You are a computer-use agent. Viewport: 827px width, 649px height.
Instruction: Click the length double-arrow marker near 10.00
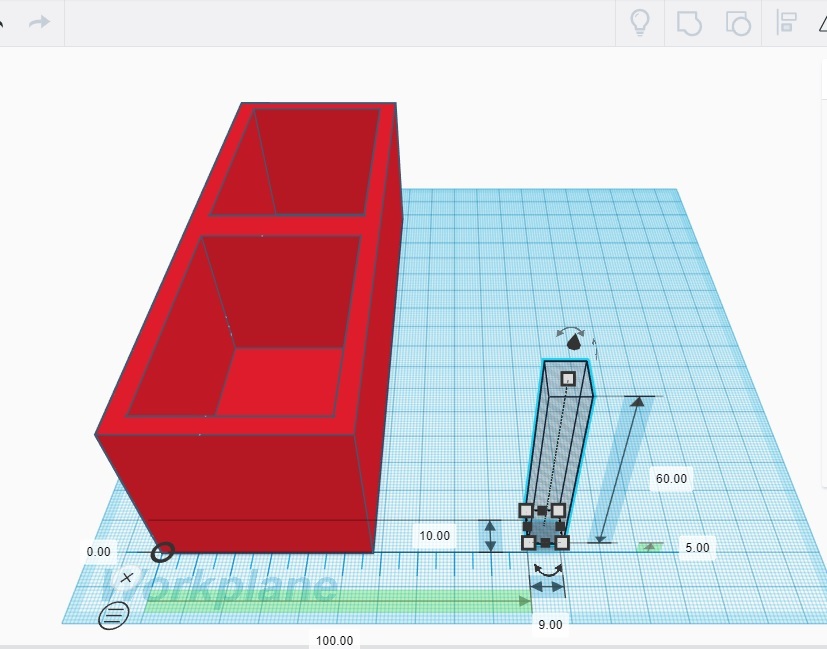[x=491, y=536]
